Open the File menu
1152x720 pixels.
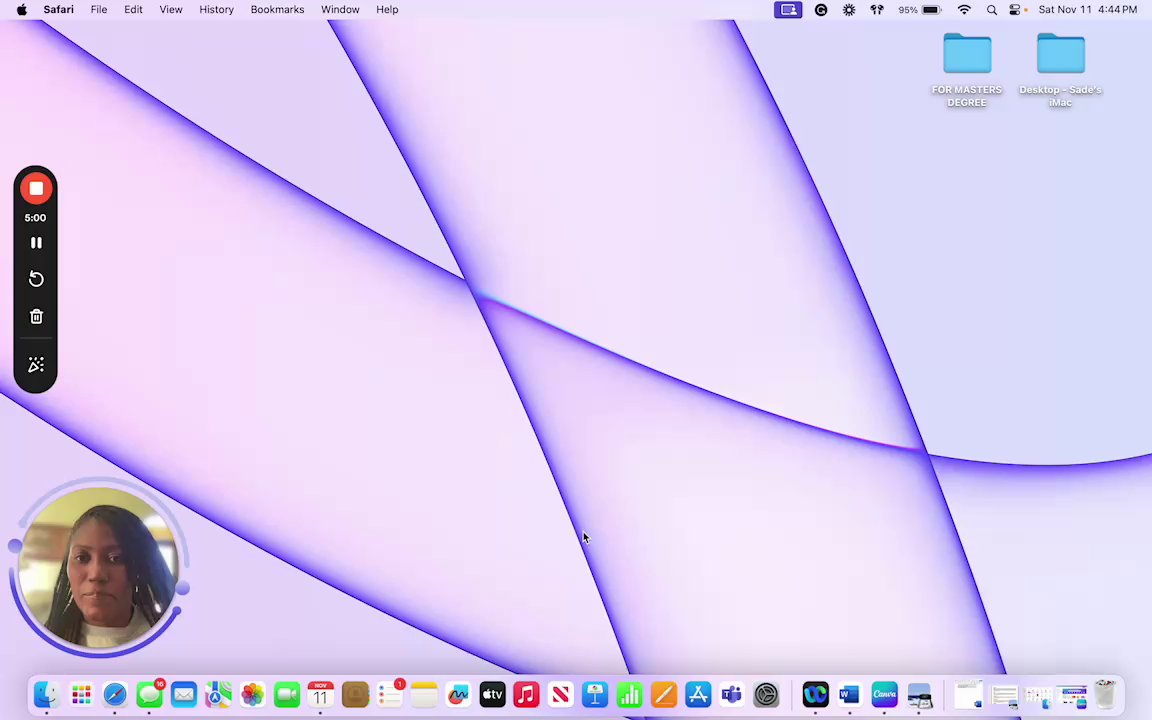coord(98,10)
